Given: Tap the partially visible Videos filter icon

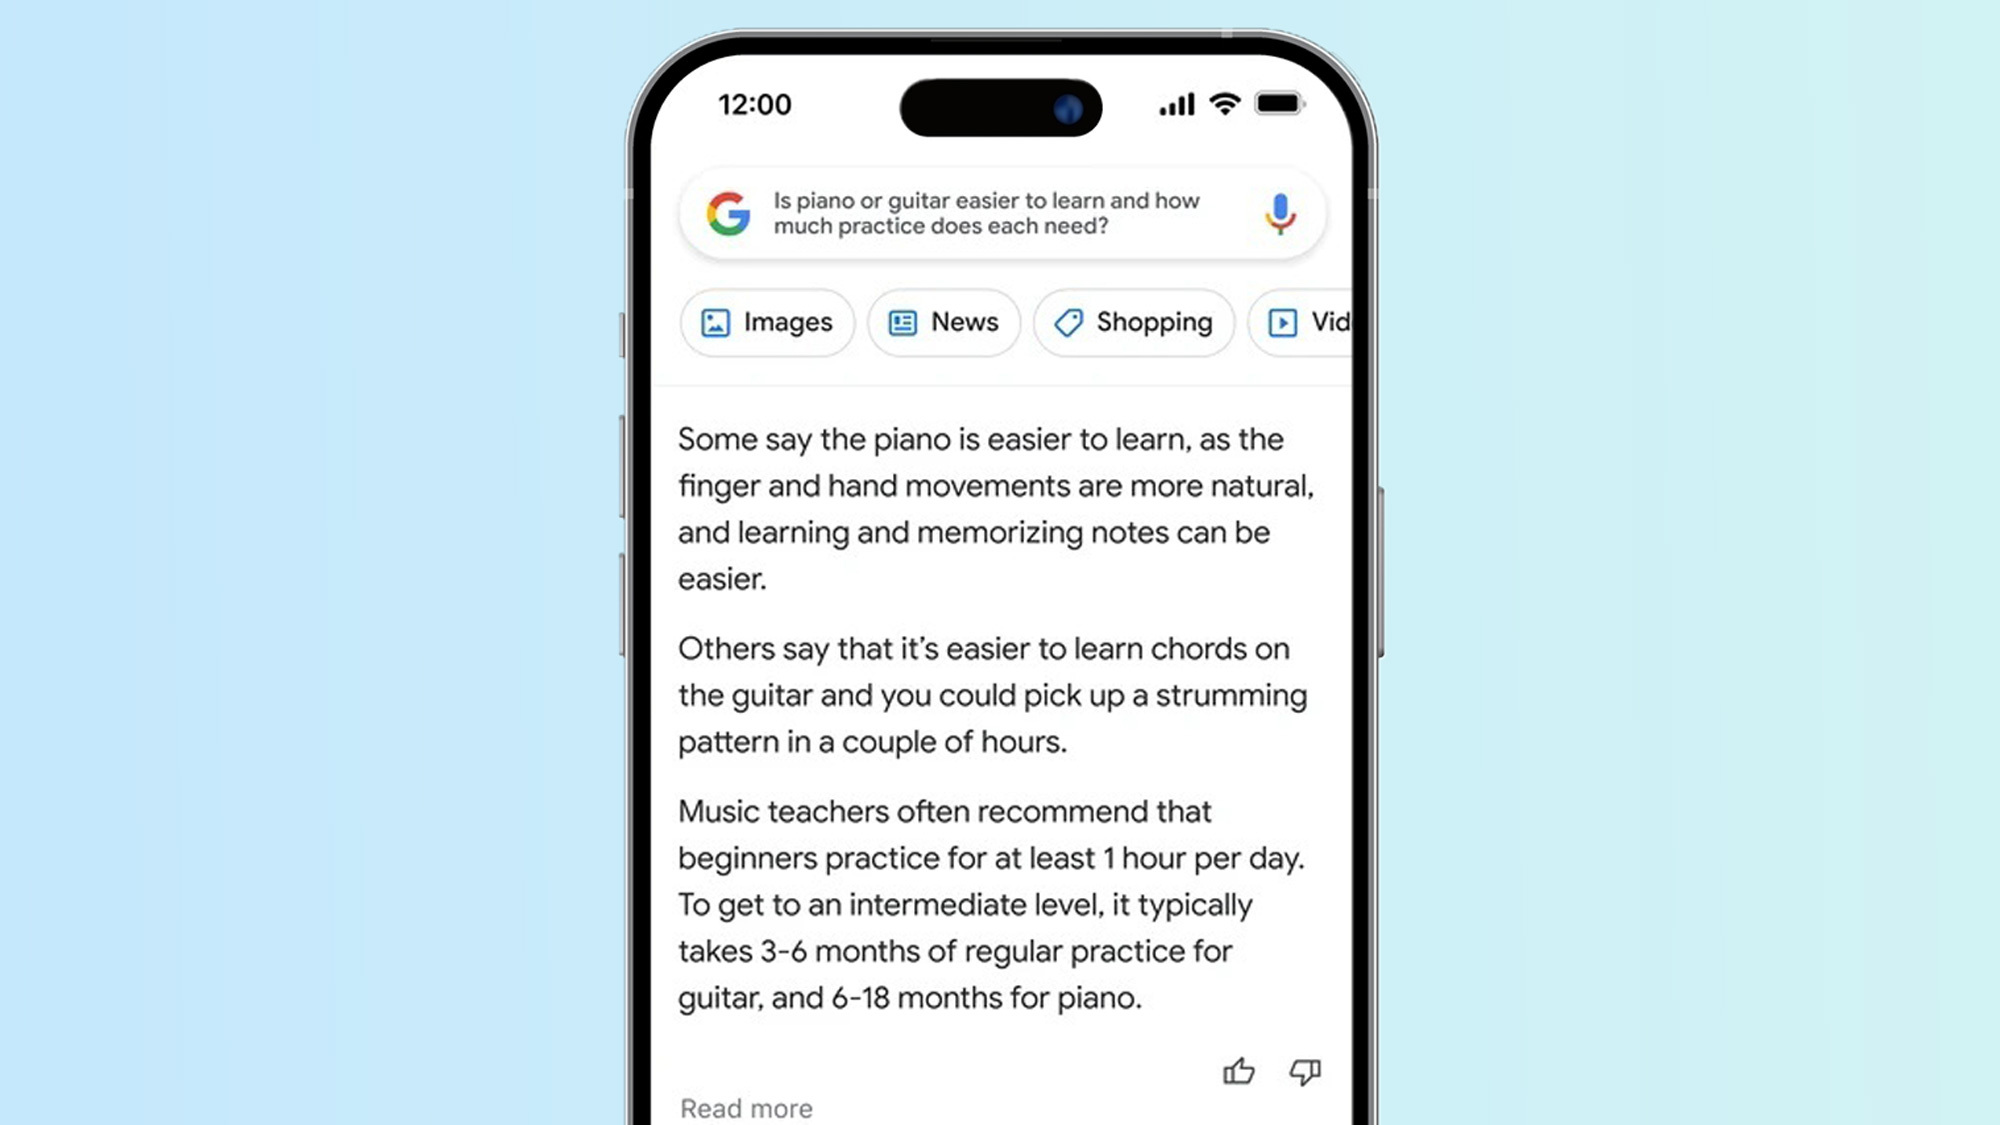Looking at the screenshot, I should 1282,320.
